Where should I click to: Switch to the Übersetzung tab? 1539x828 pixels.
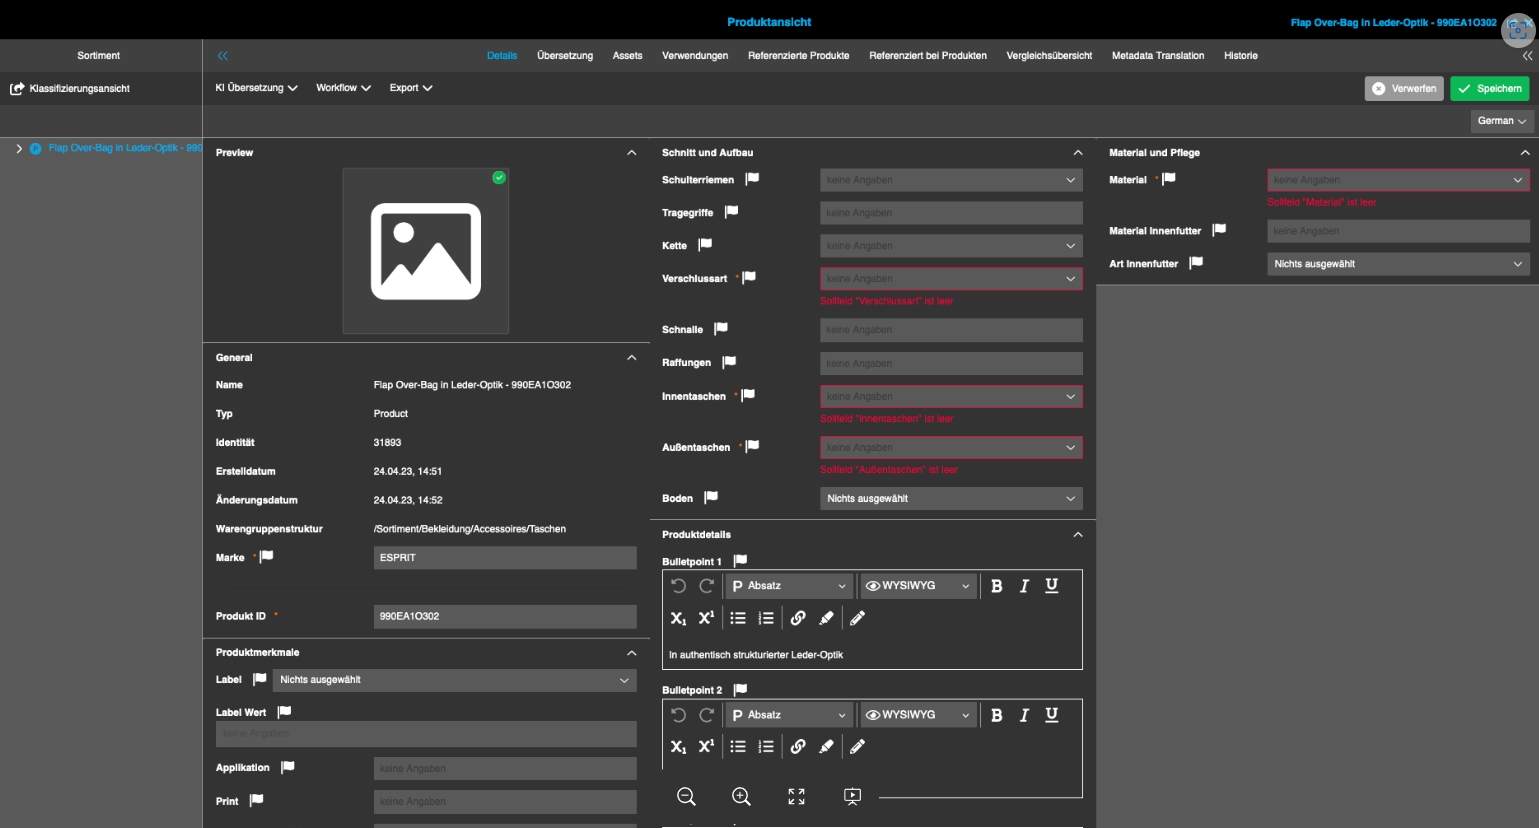coord(565,56)
